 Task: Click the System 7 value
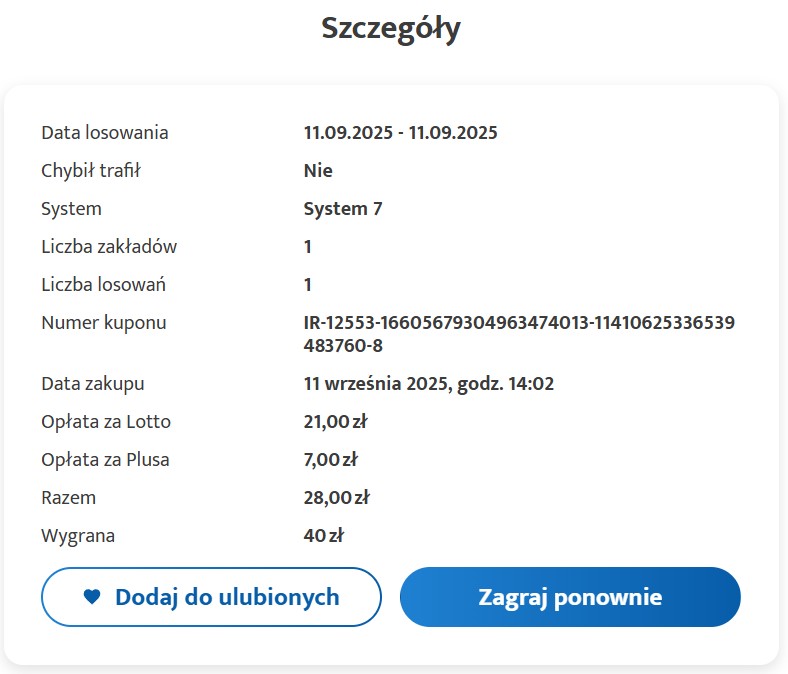point(343,209)
